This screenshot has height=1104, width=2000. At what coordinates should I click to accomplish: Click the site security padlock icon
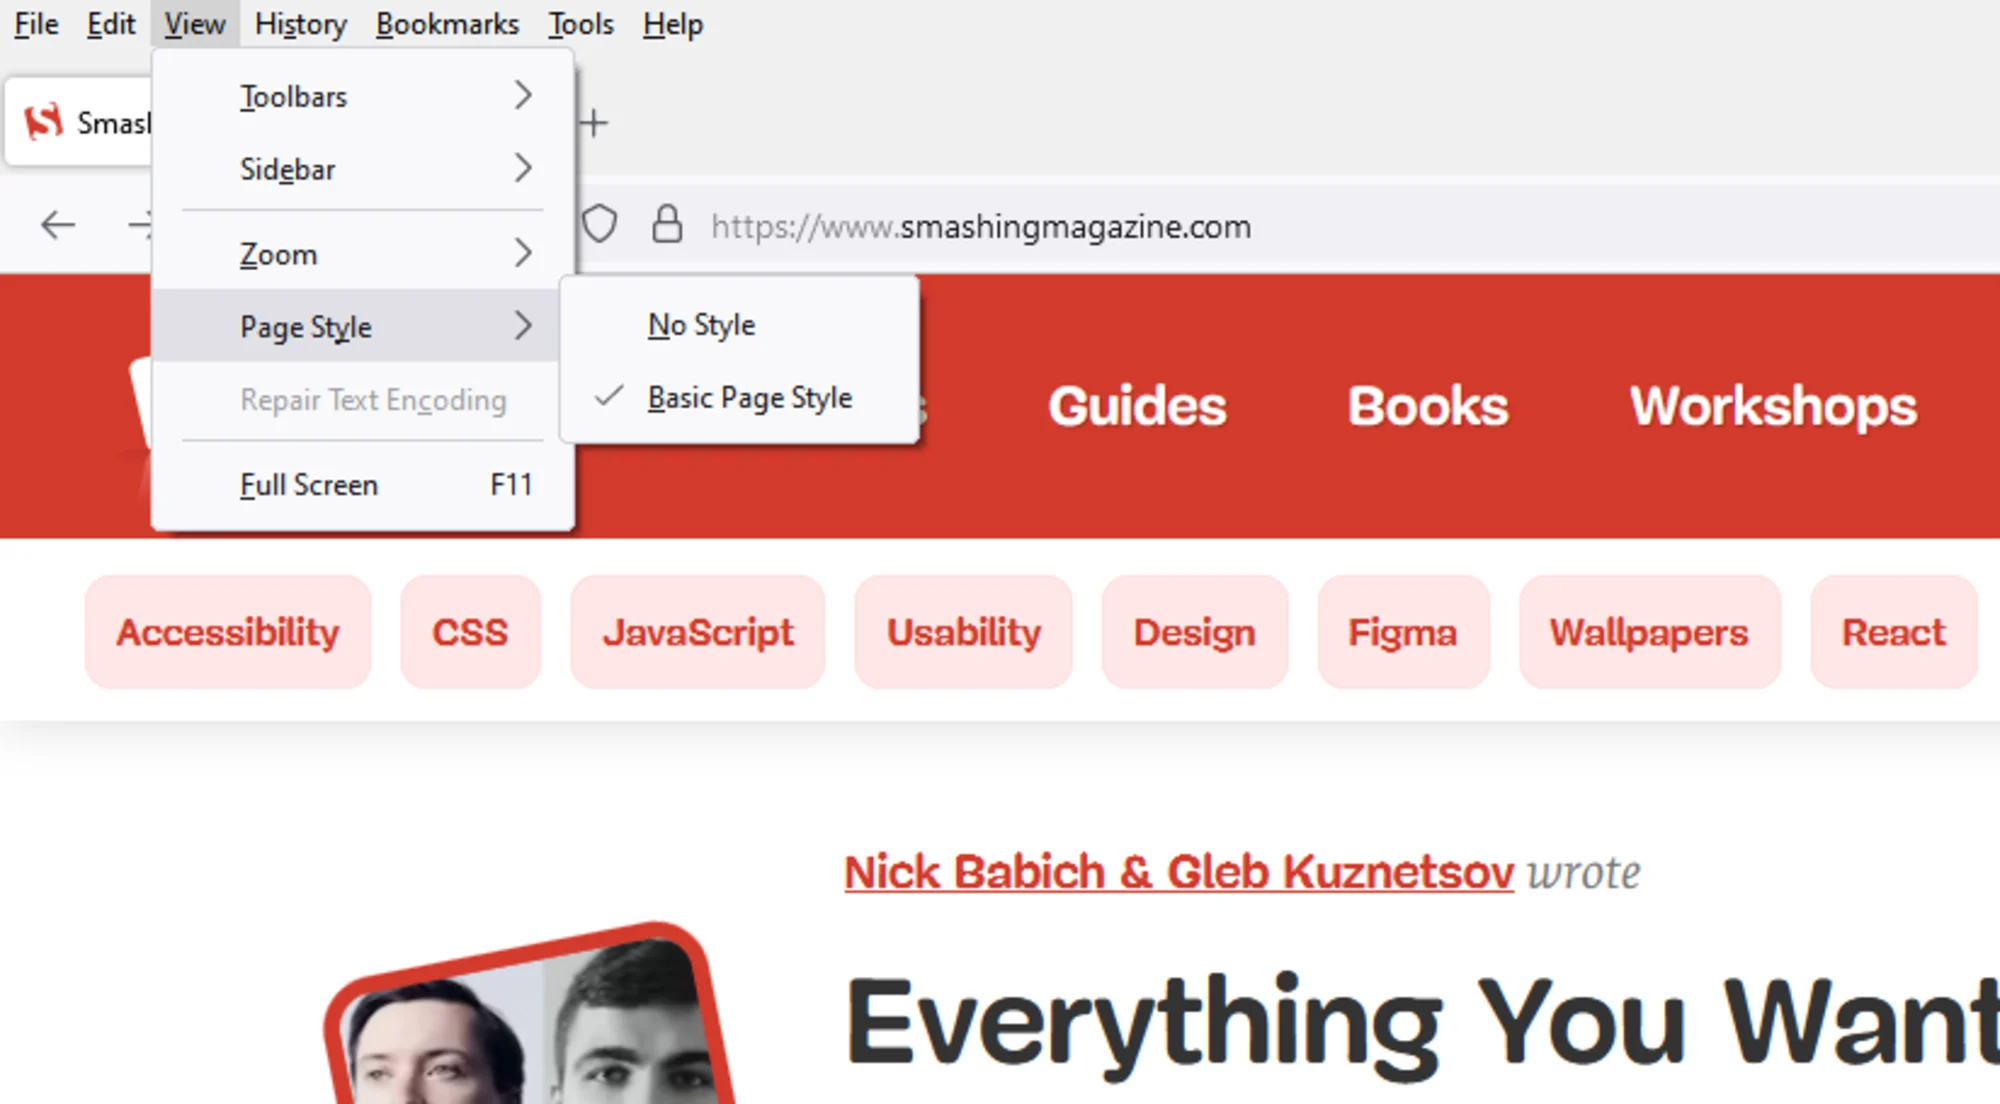667,224
